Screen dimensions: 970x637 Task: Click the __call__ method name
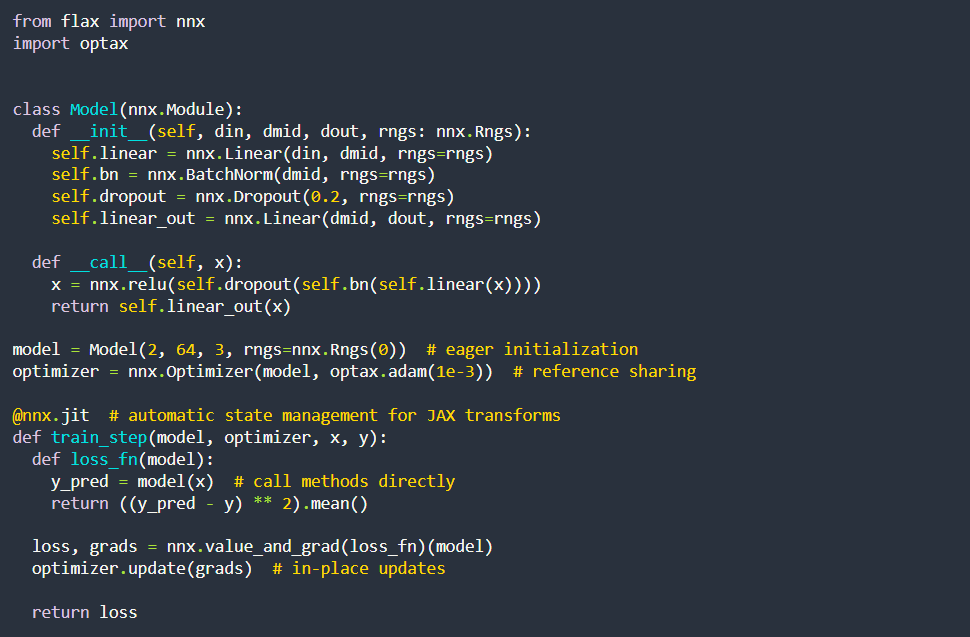tap(108, 261)
